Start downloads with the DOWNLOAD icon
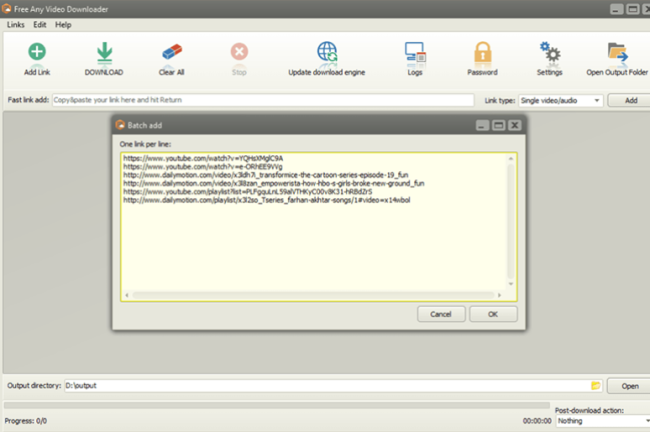Screen dimensions: 650x432 [104, 52]
